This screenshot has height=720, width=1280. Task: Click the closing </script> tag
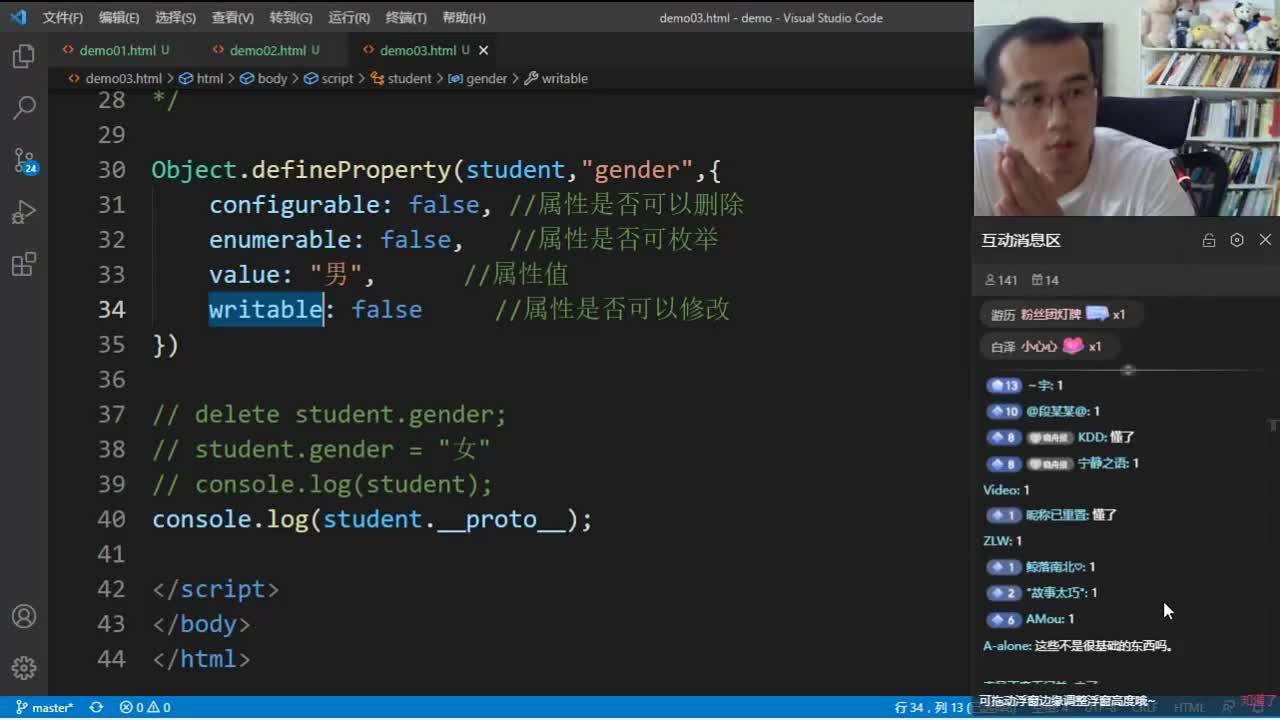(x=215, y=589)
